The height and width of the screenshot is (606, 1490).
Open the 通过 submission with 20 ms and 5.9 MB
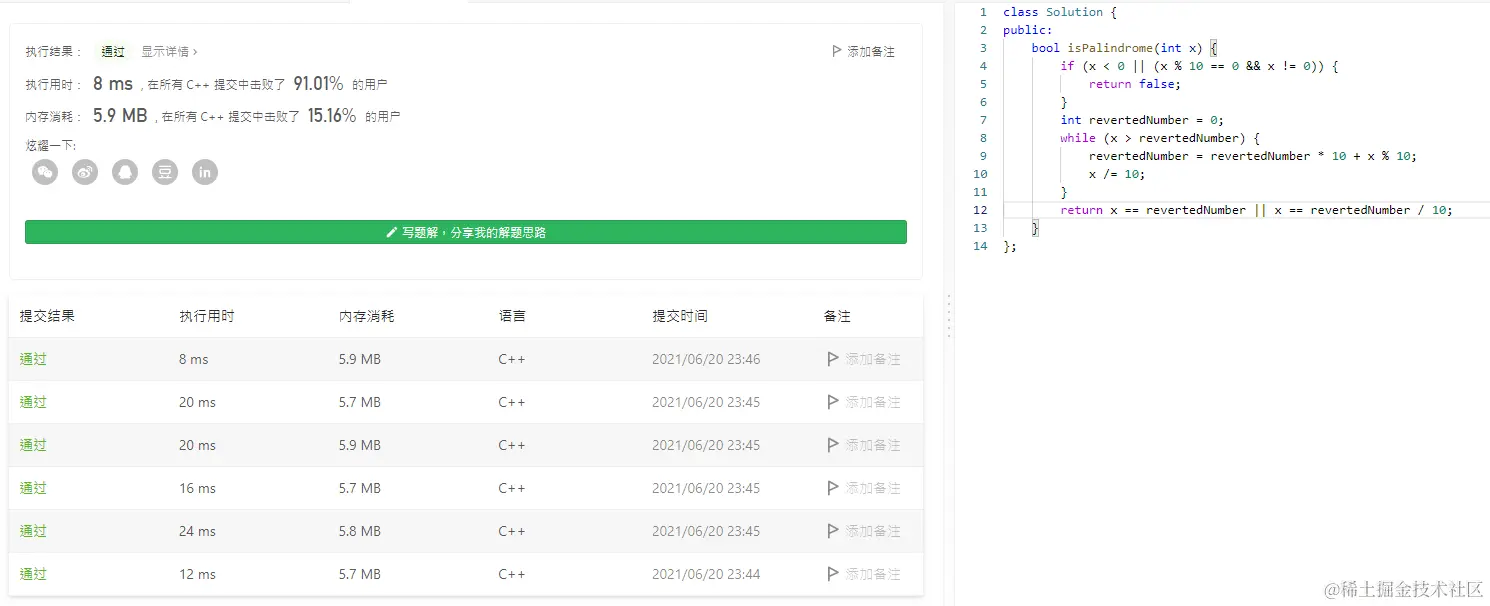coord(33,445)
